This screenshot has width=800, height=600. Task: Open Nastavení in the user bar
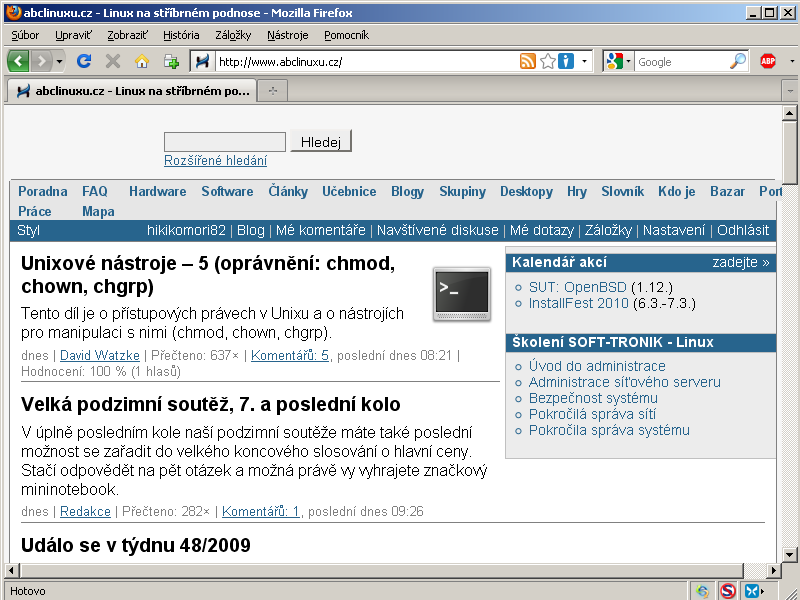point(674,230)
